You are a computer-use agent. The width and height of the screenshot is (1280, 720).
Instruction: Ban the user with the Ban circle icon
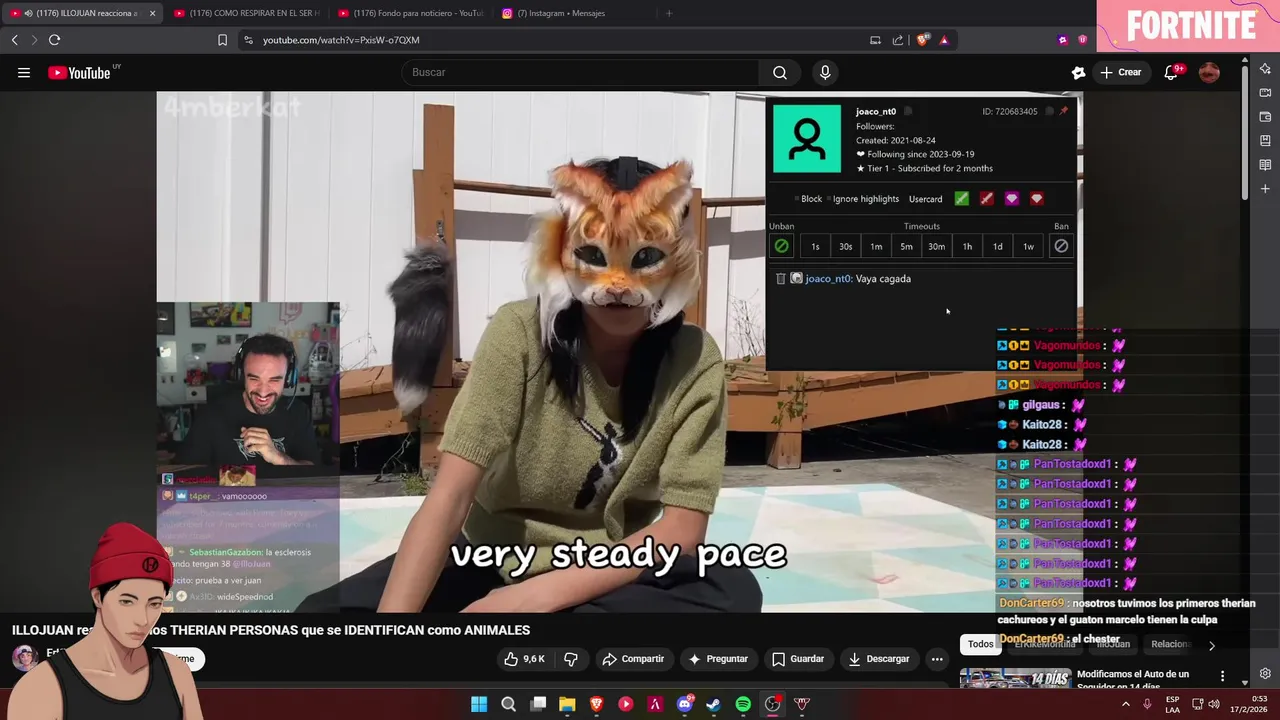coord(1061,246)
